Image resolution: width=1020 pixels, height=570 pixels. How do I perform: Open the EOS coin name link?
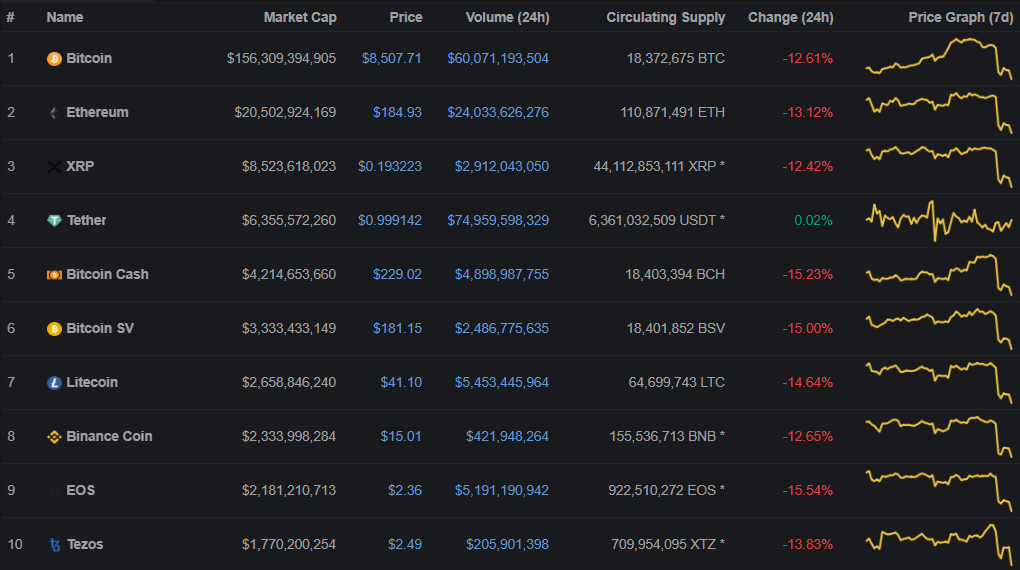tap(80, 490)
